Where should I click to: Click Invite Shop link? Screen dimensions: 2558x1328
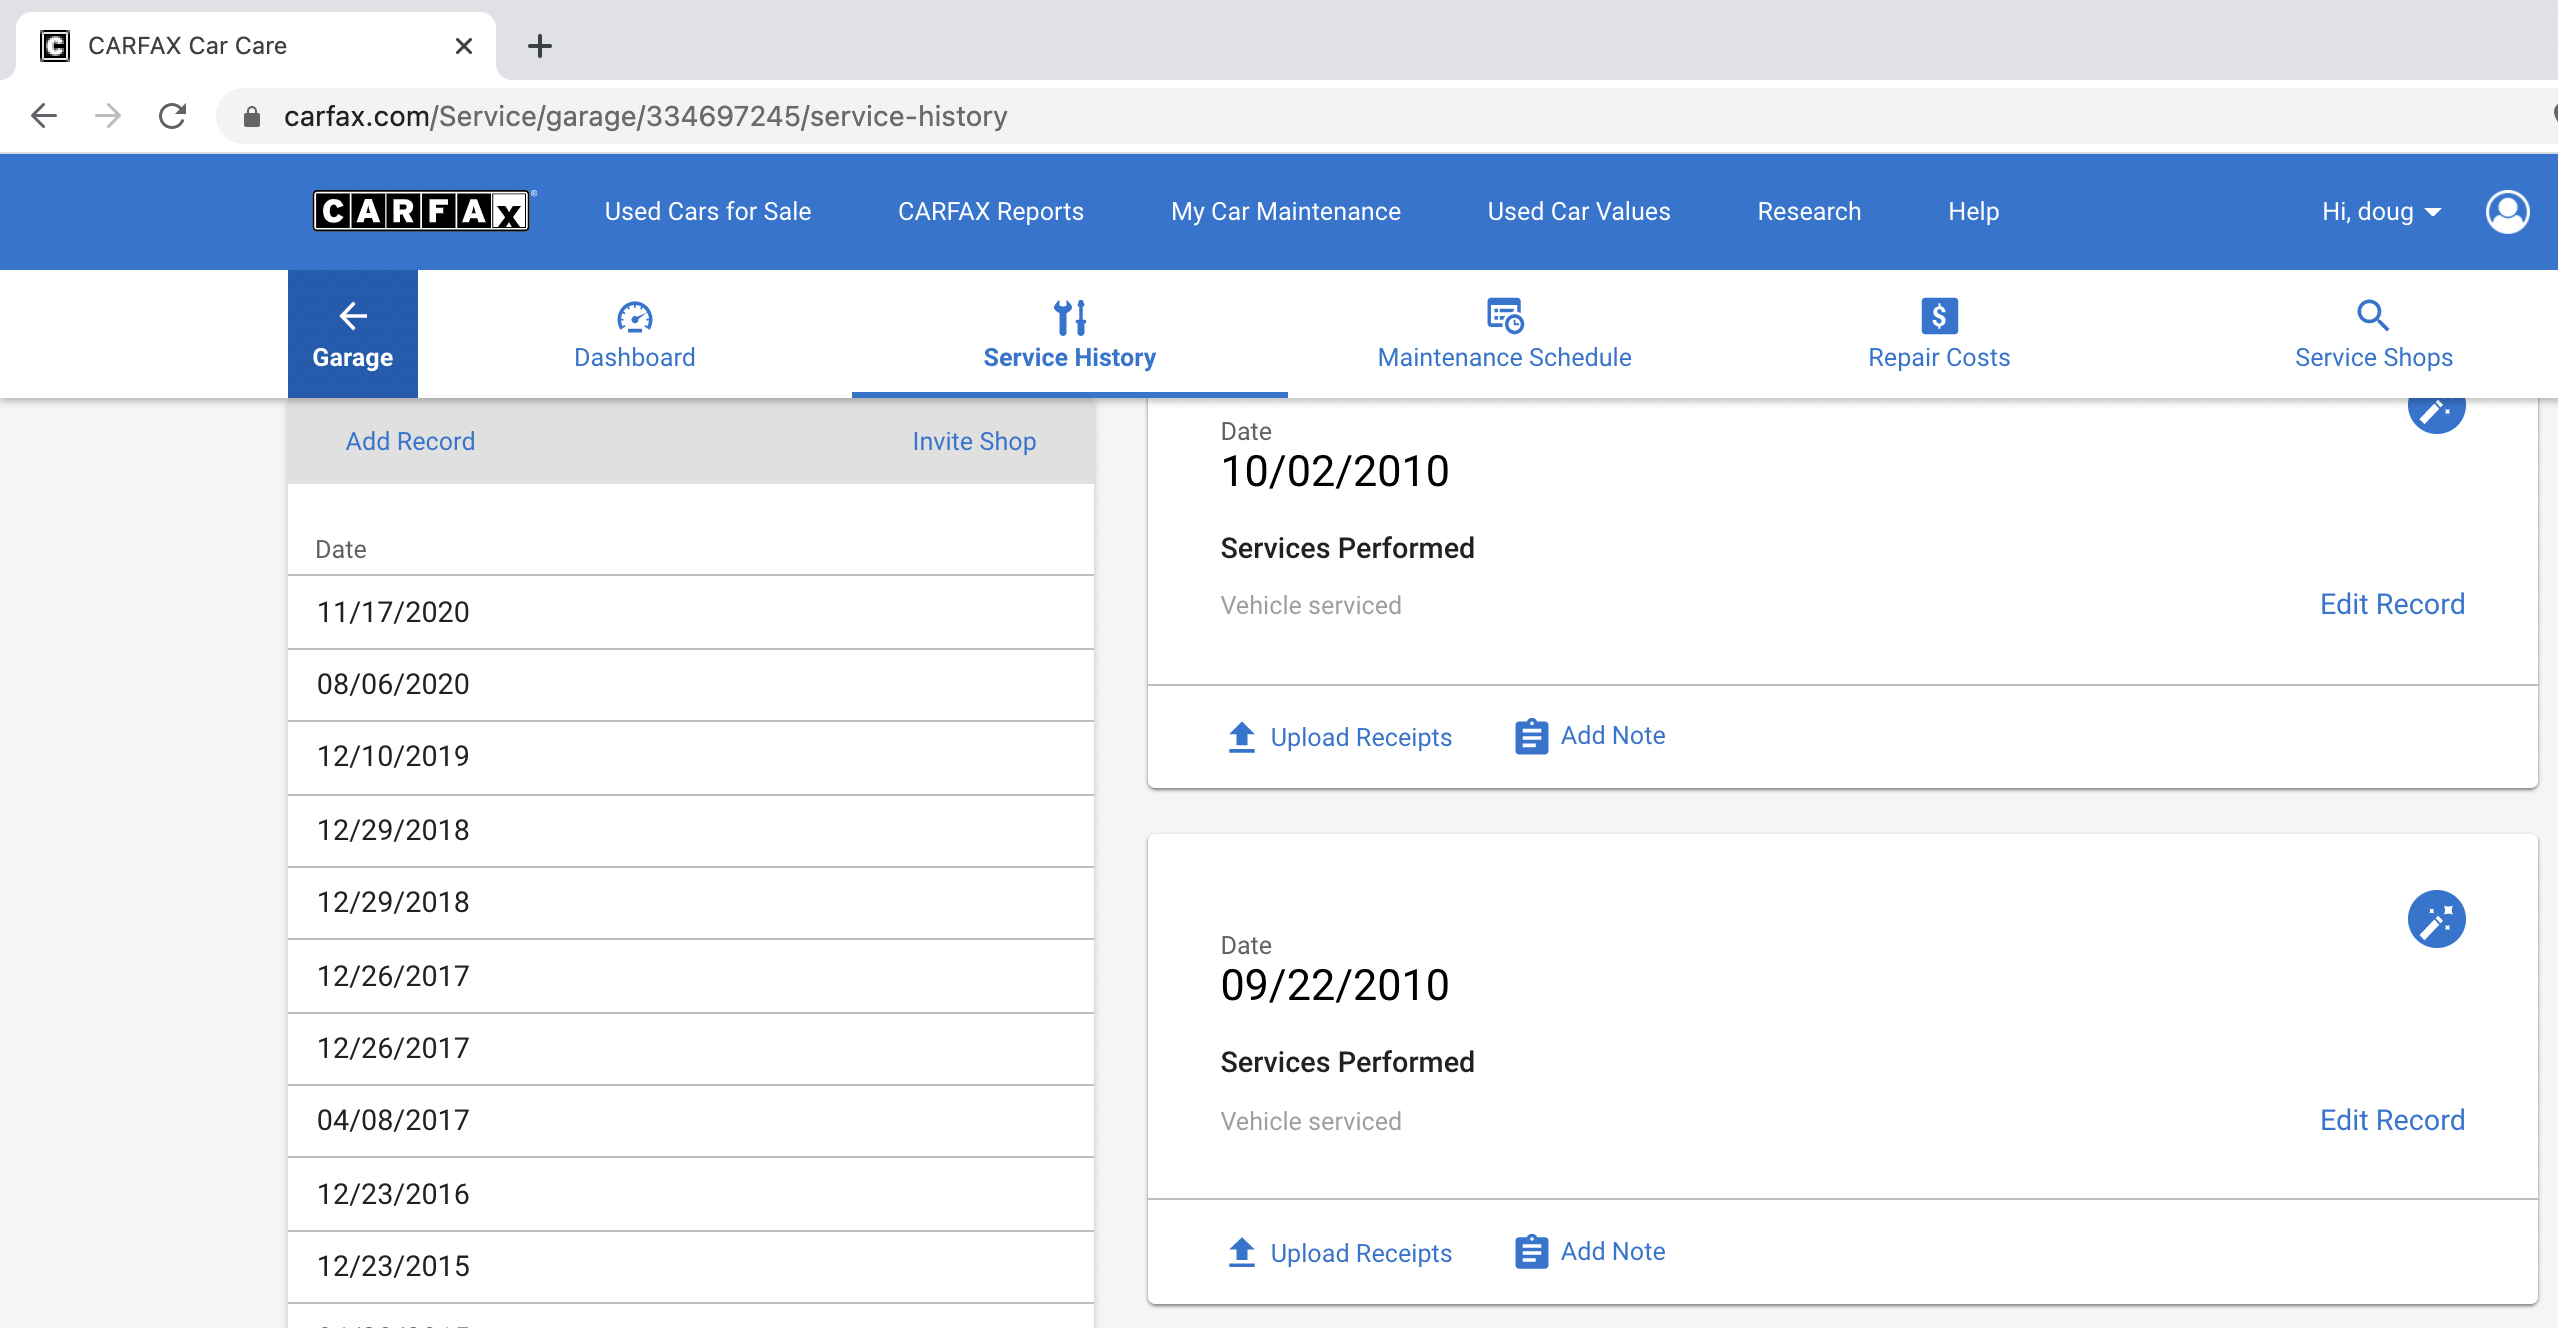point(974,441)
